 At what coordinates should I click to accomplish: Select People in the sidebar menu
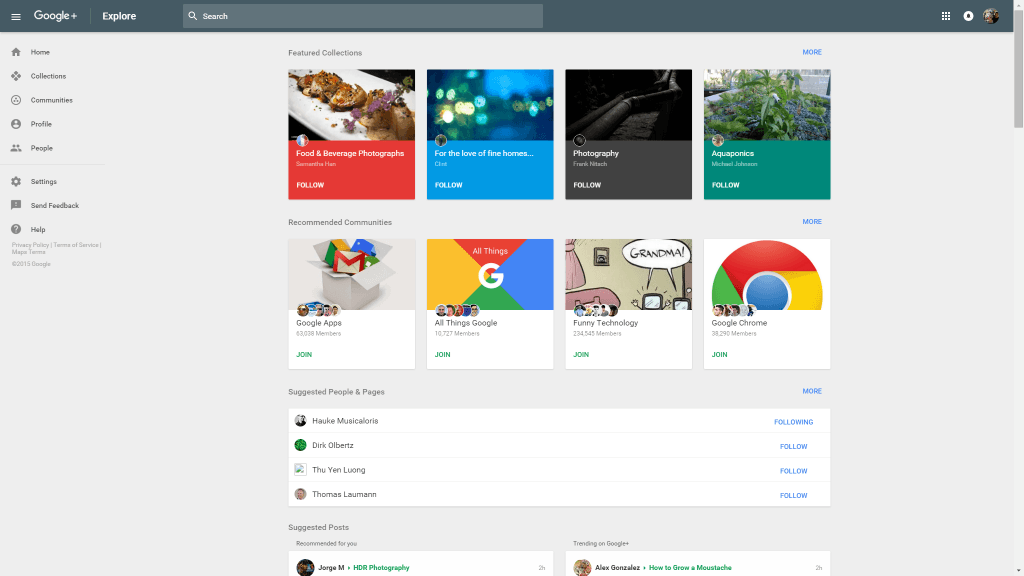point(41,148)
